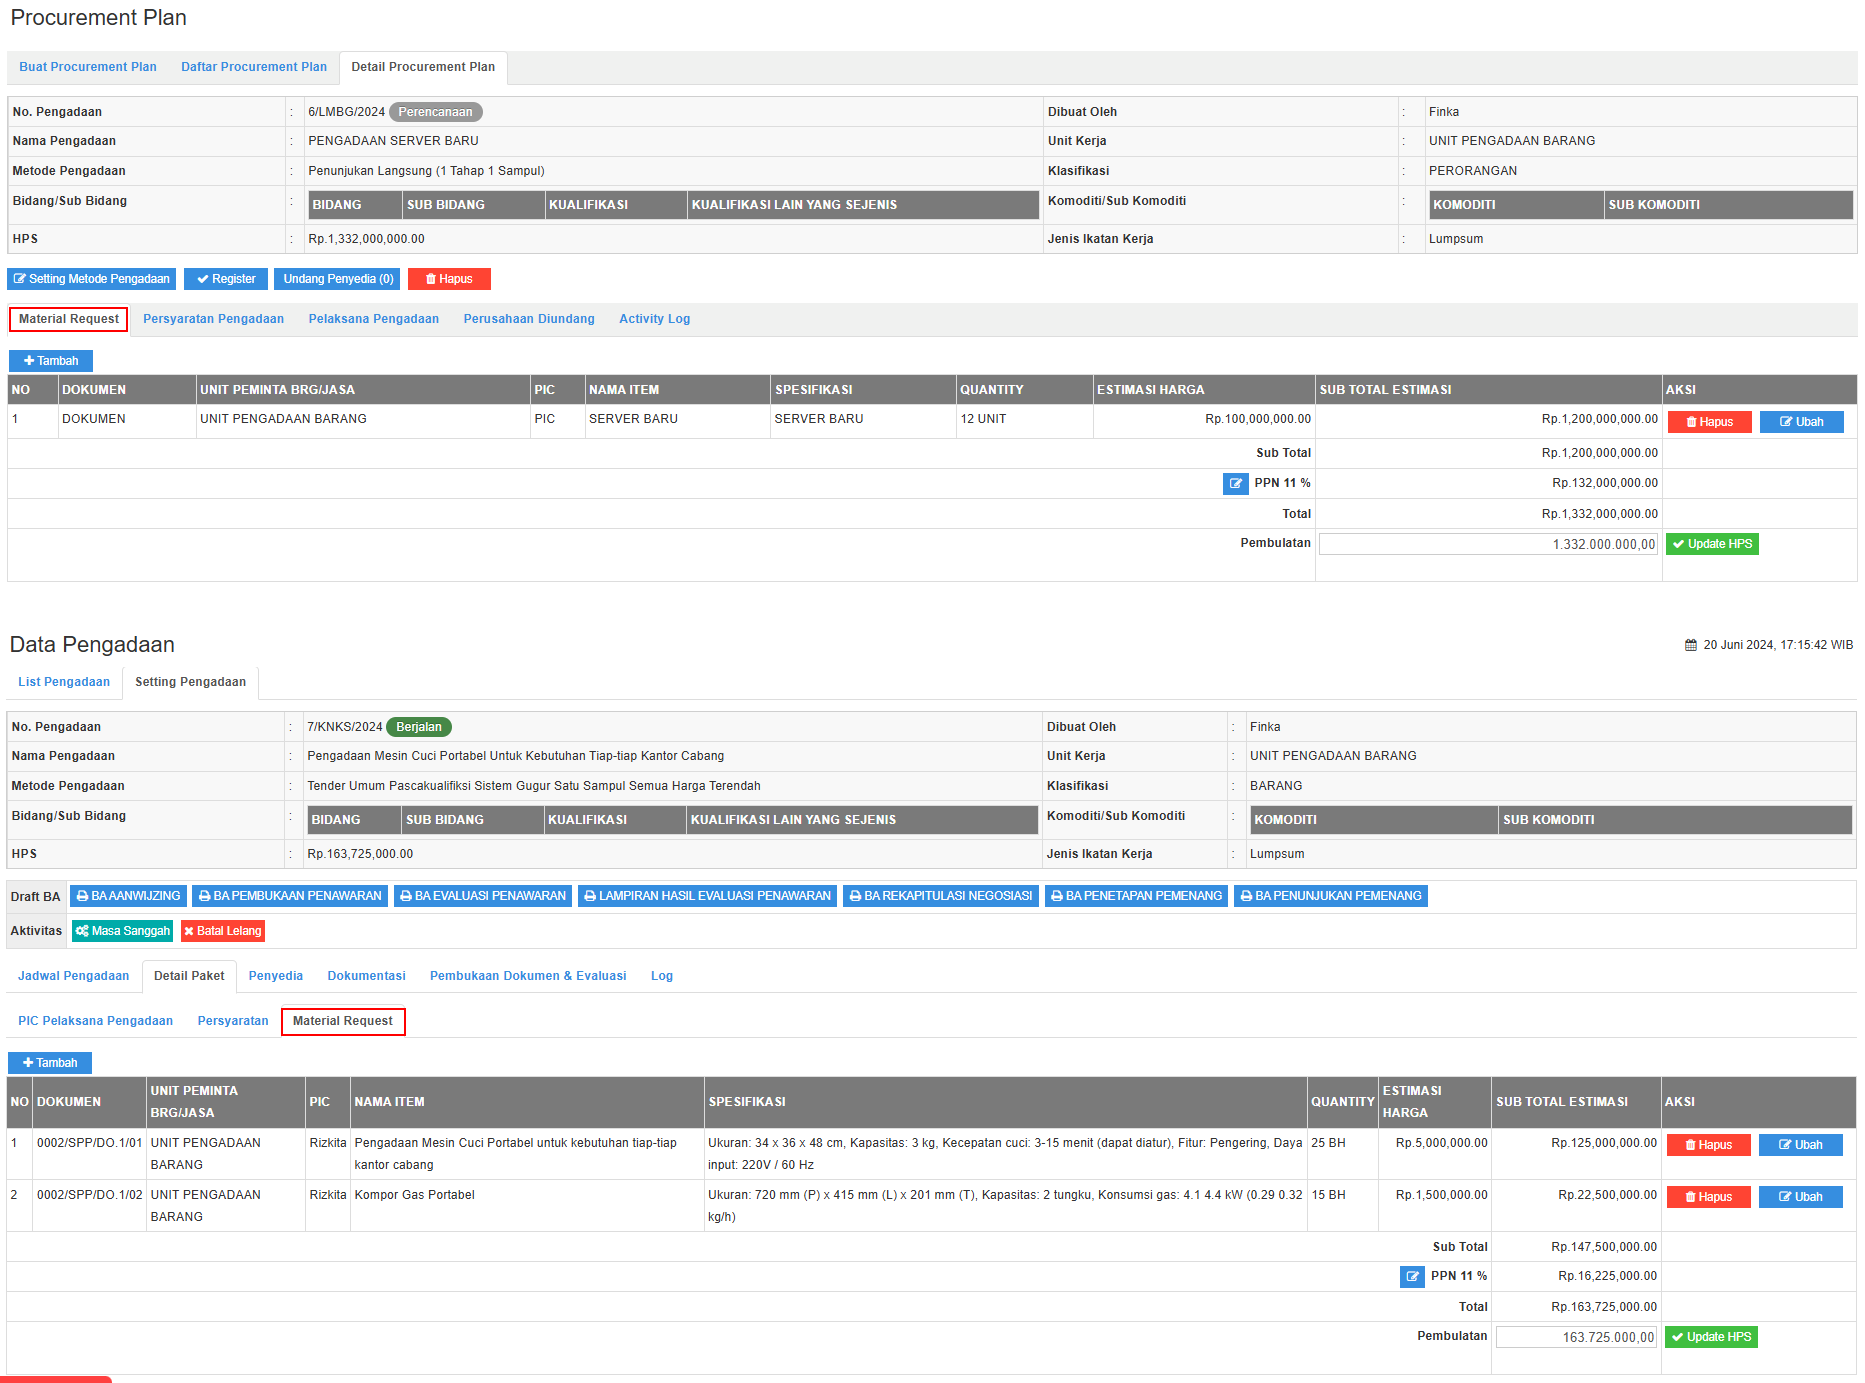The height and width of the screenshot is (1383, 1865).
Task: Click the edit icon beside second PPN 11 %
Action: point(1411,1277)
